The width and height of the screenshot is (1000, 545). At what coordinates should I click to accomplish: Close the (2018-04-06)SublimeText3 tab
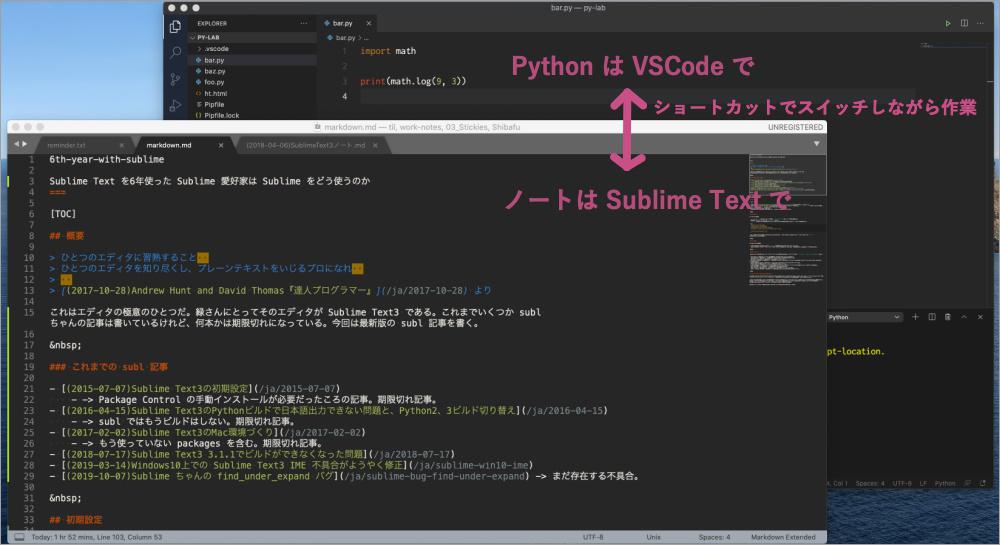pos(375,145)
